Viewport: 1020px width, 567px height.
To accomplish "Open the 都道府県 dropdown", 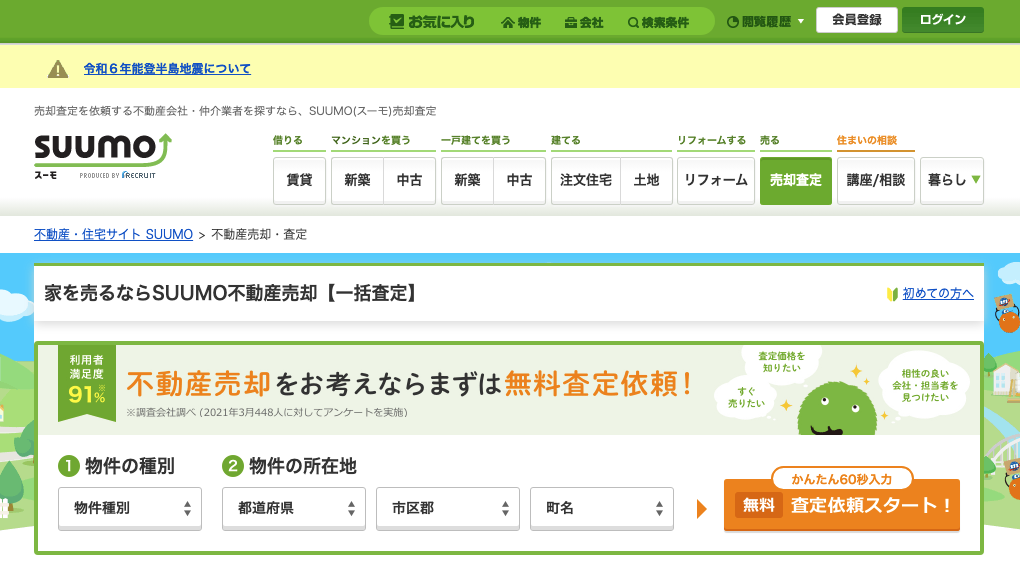I will point(294,508).
